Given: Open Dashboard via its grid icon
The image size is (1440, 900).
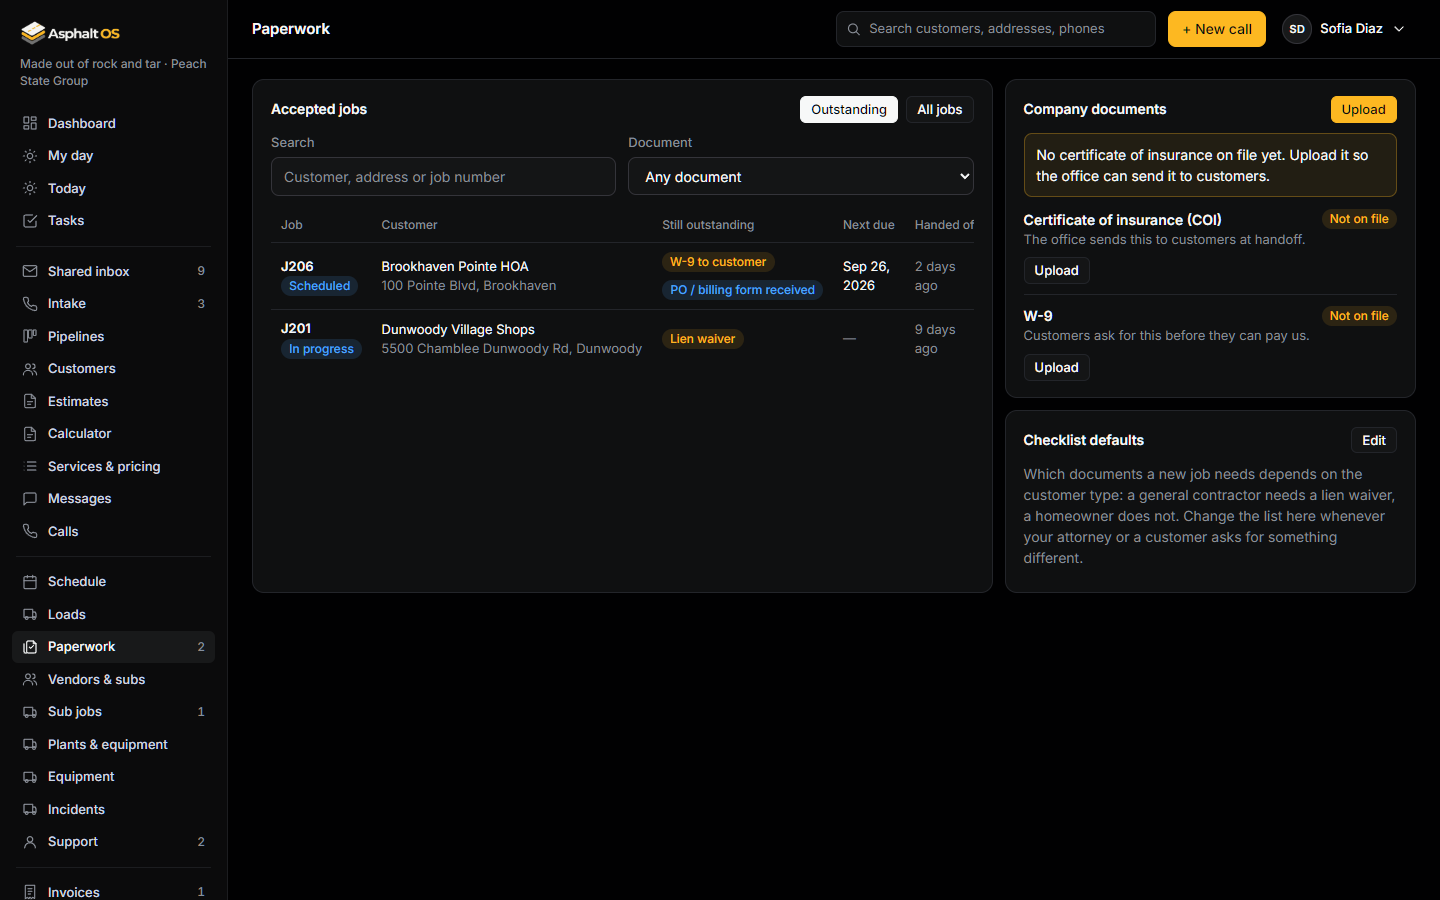Looking at the screenshot, I should 30,123.
